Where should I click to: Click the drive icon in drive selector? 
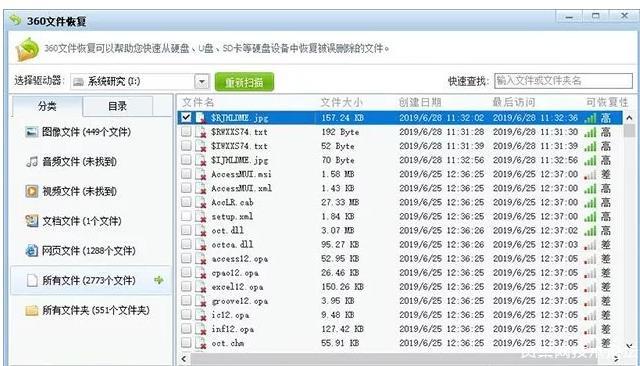(x=78, y=82)
